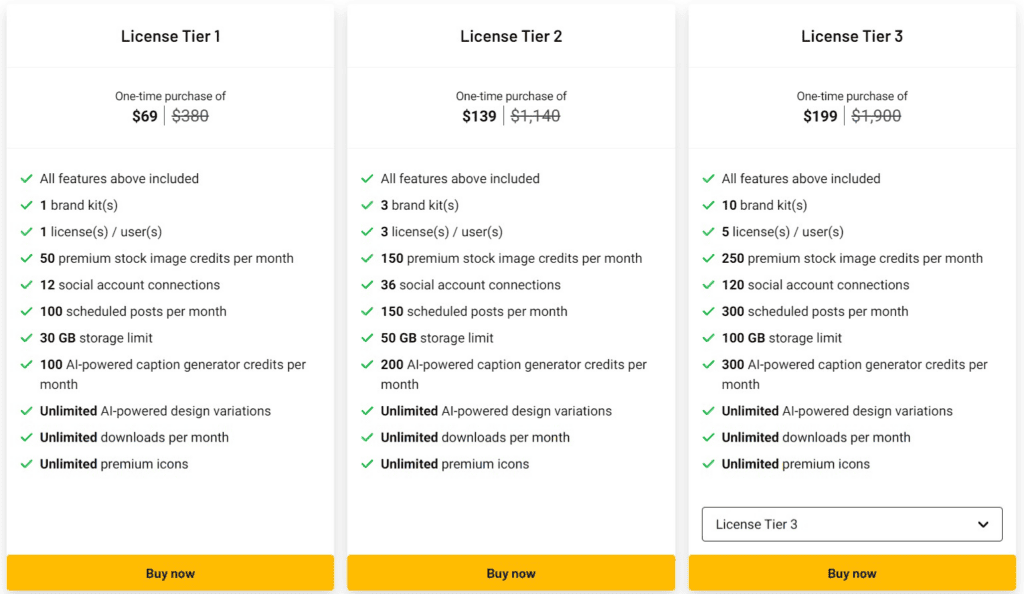Click the chevron arrow in tier dropdown
This screenshot has height=594, width=1024.
[984, 524]
